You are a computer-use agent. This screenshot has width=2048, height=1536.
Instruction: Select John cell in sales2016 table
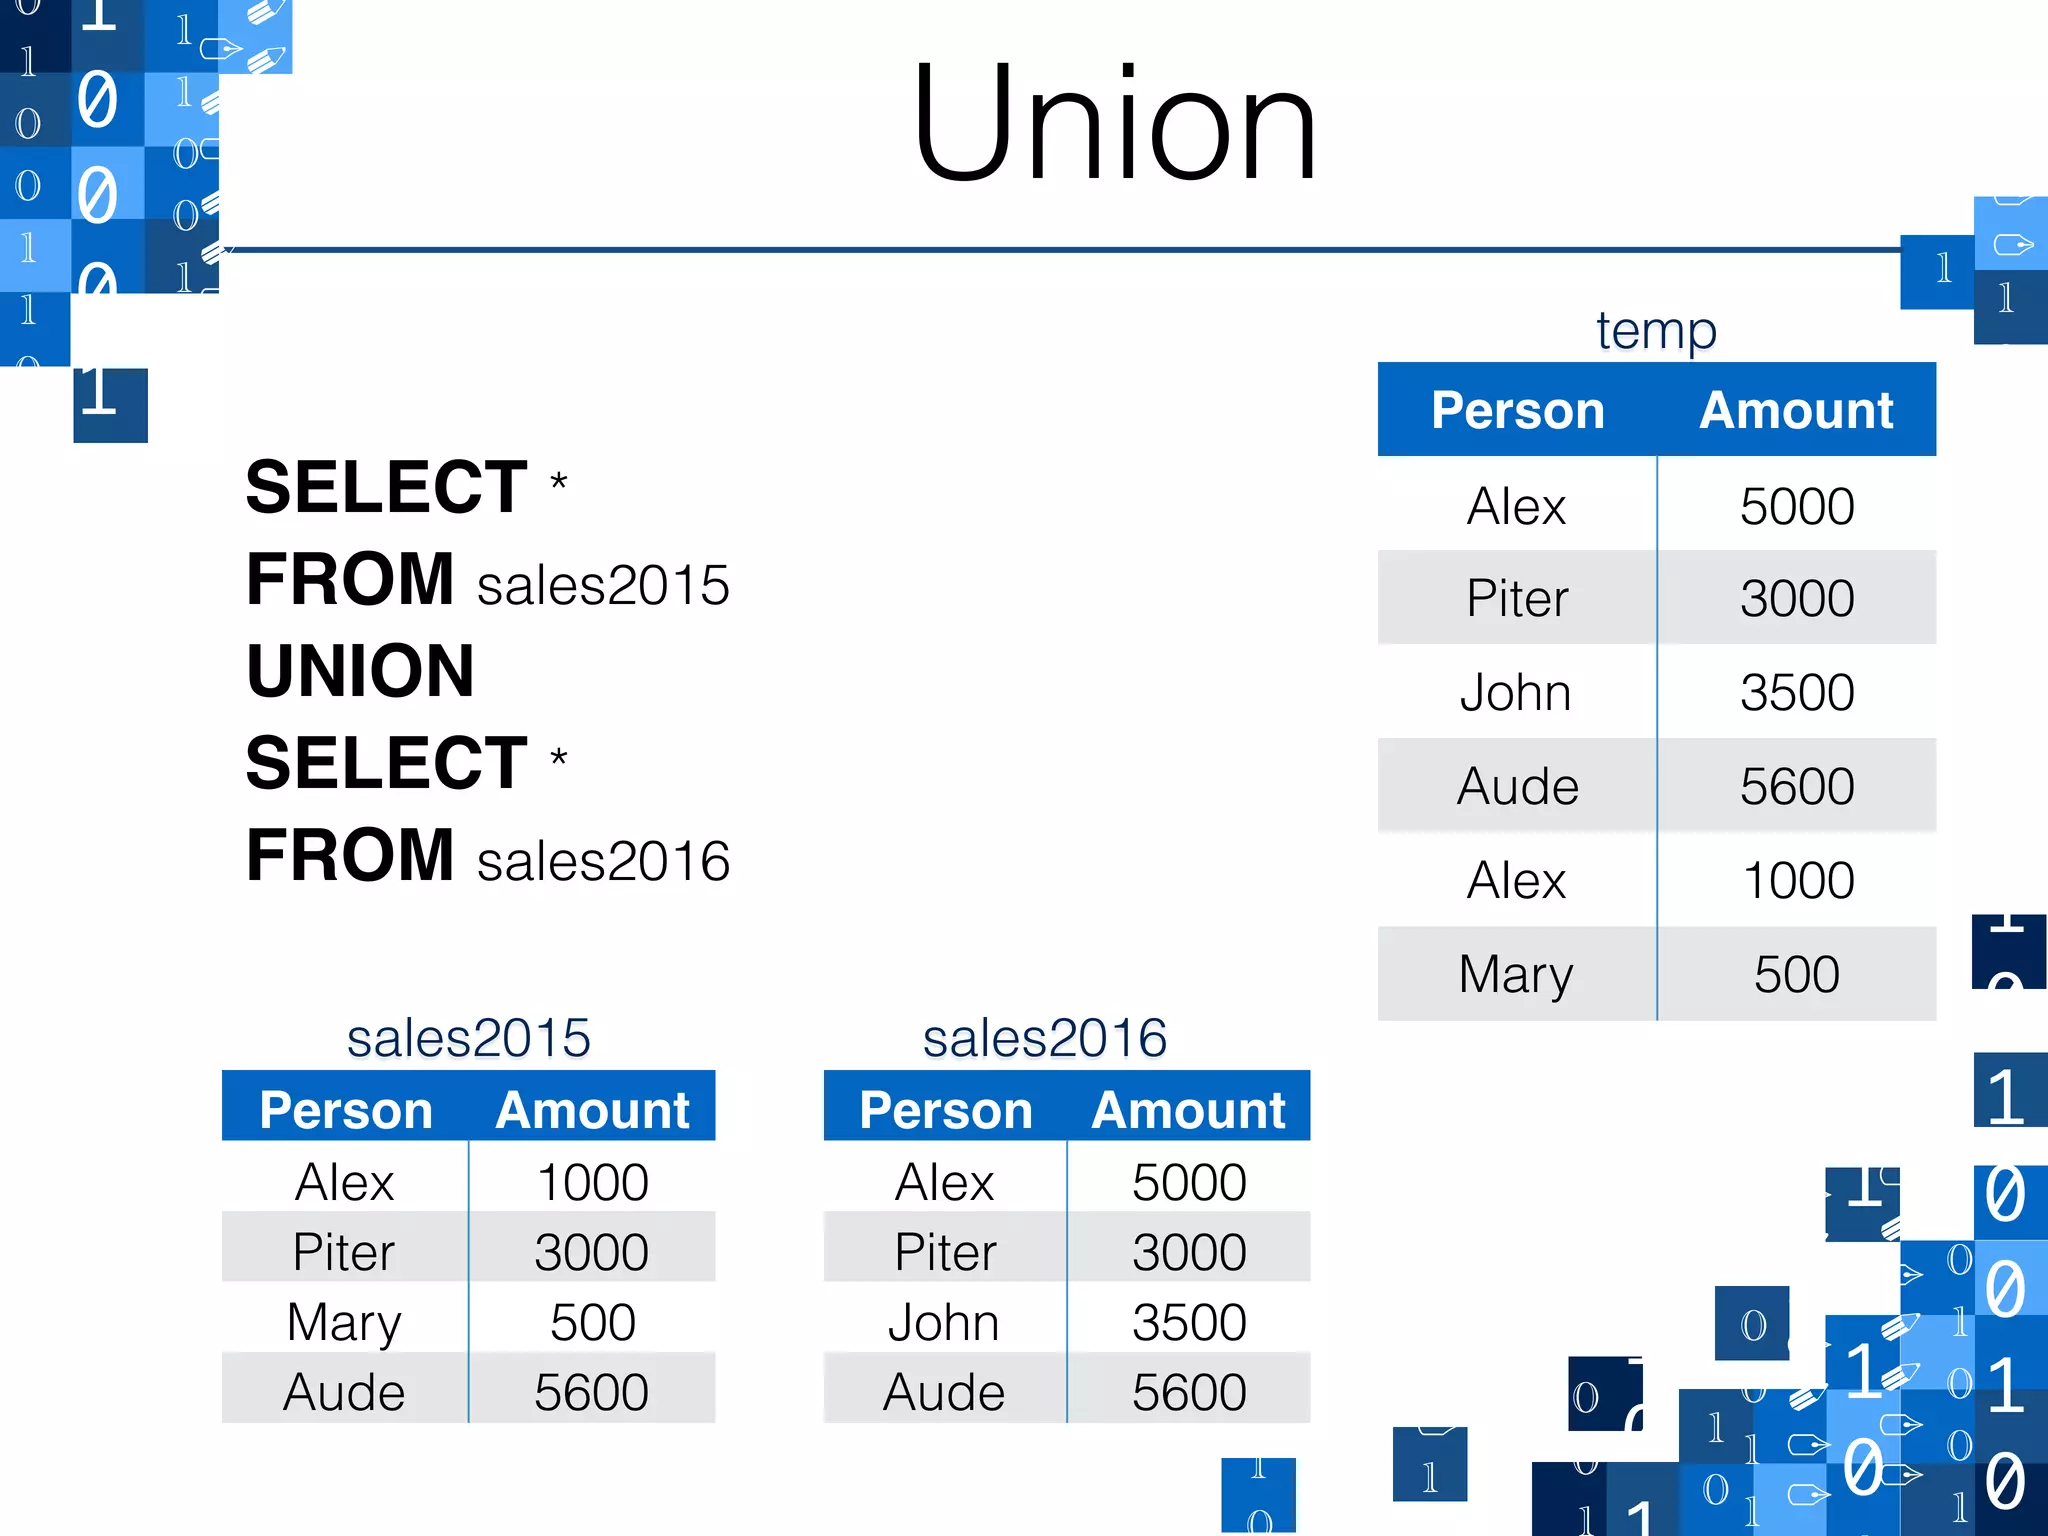point(944,1322)
